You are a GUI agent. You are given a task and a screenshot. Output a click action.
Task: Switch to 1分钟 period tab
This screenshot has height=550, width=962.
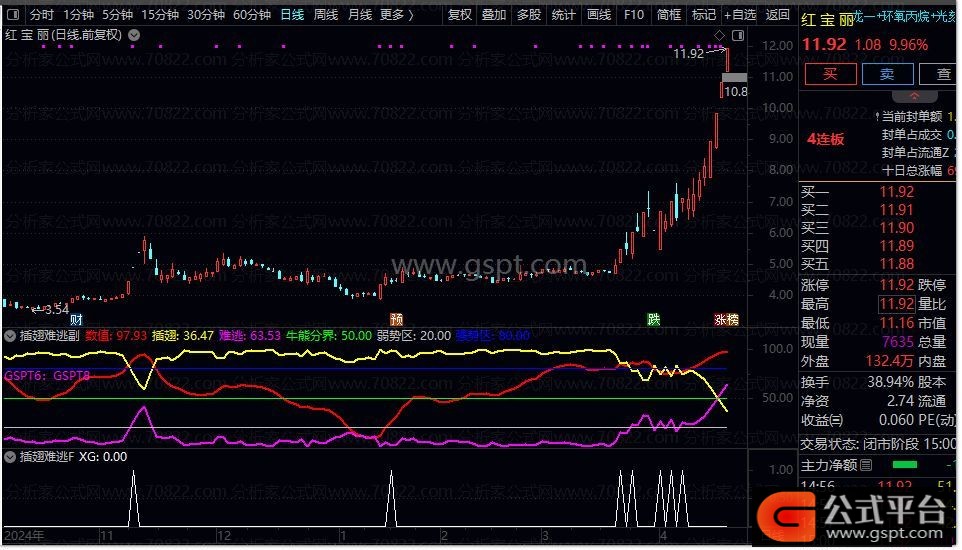pyautogui.click(x=79, y=14)
